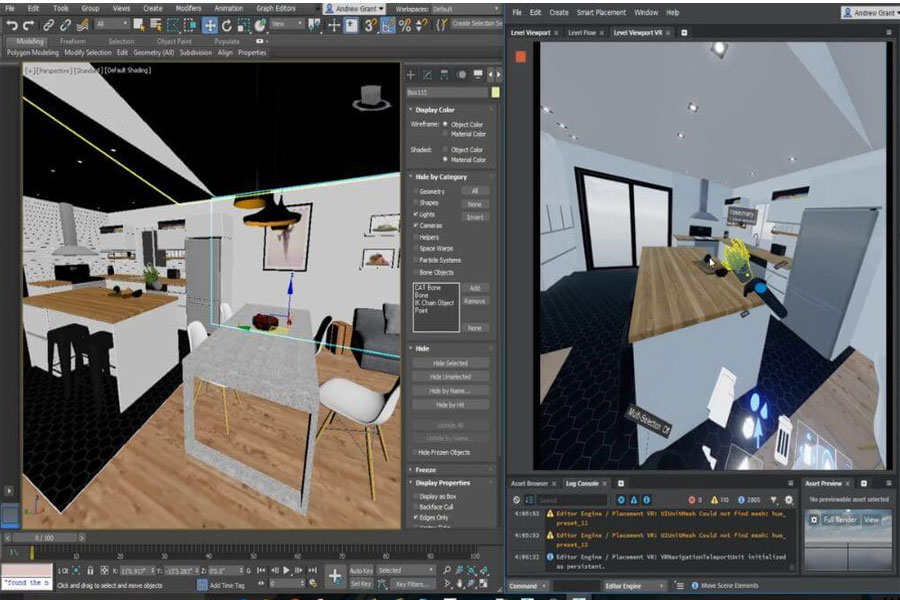Pick the Select Object tool

tap(139, 25)
